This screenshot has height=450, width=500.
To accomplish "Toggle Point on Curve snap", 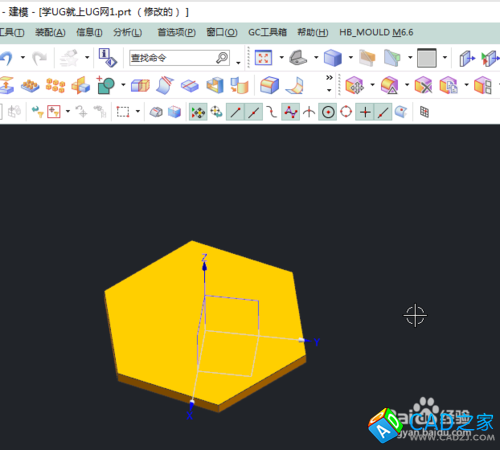I will [x=383, y=112].
